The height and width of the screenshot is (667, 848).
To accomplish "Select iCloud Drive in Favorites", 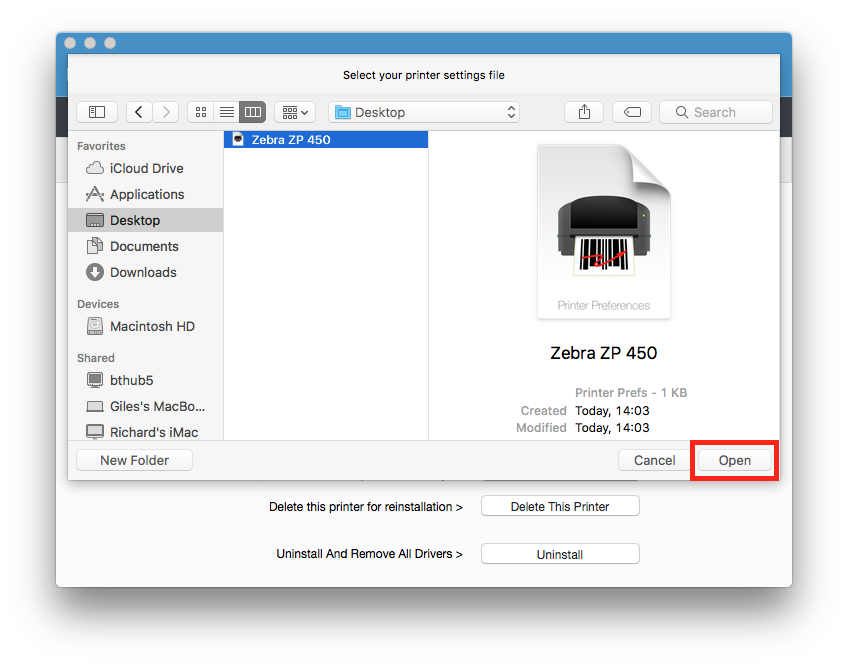I will coord(145,168).
